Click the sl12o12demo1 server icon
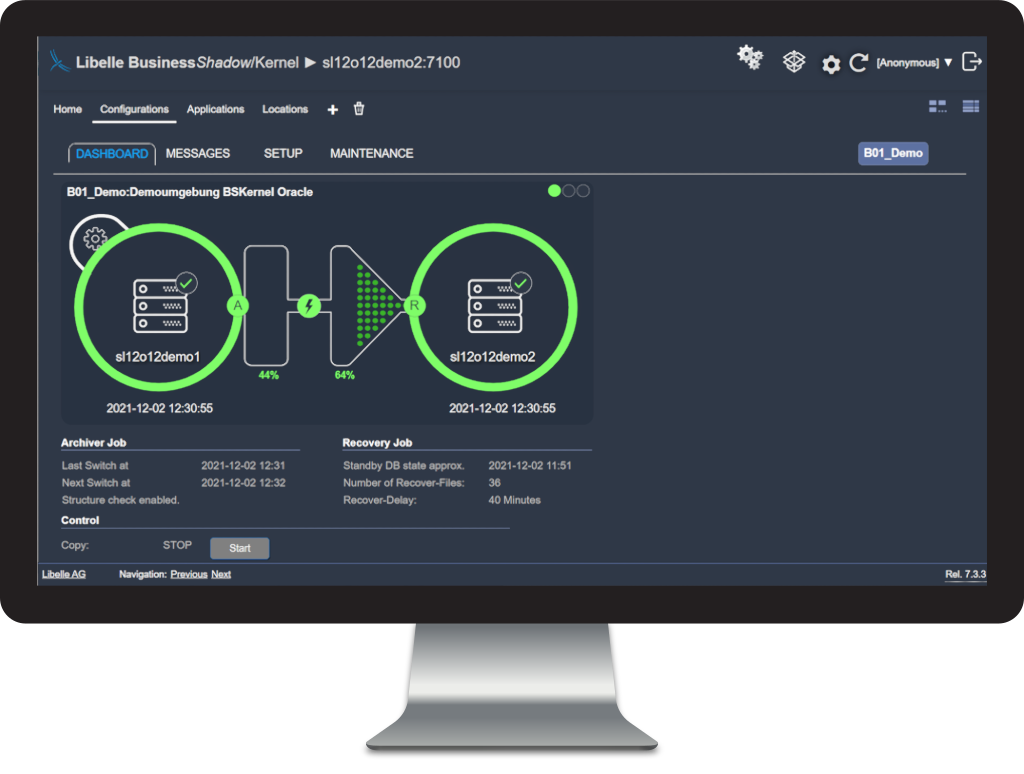 tap(161, 306)
